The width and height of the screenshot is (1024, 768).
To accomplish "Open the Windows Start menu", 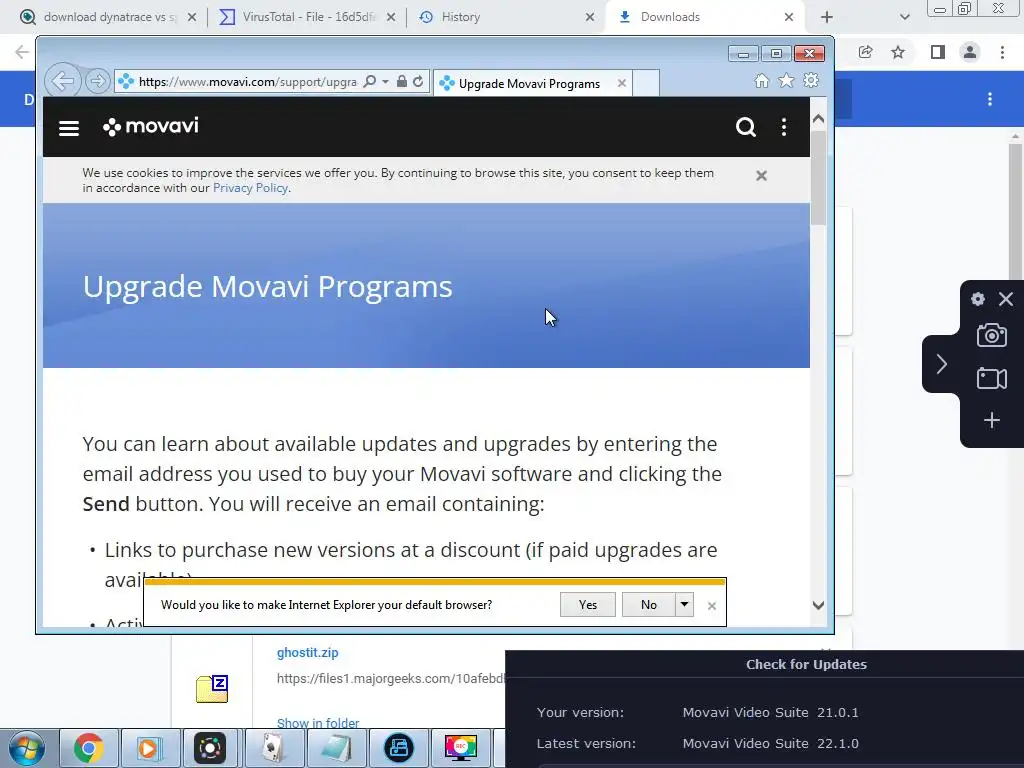I will tap(27, 748).
